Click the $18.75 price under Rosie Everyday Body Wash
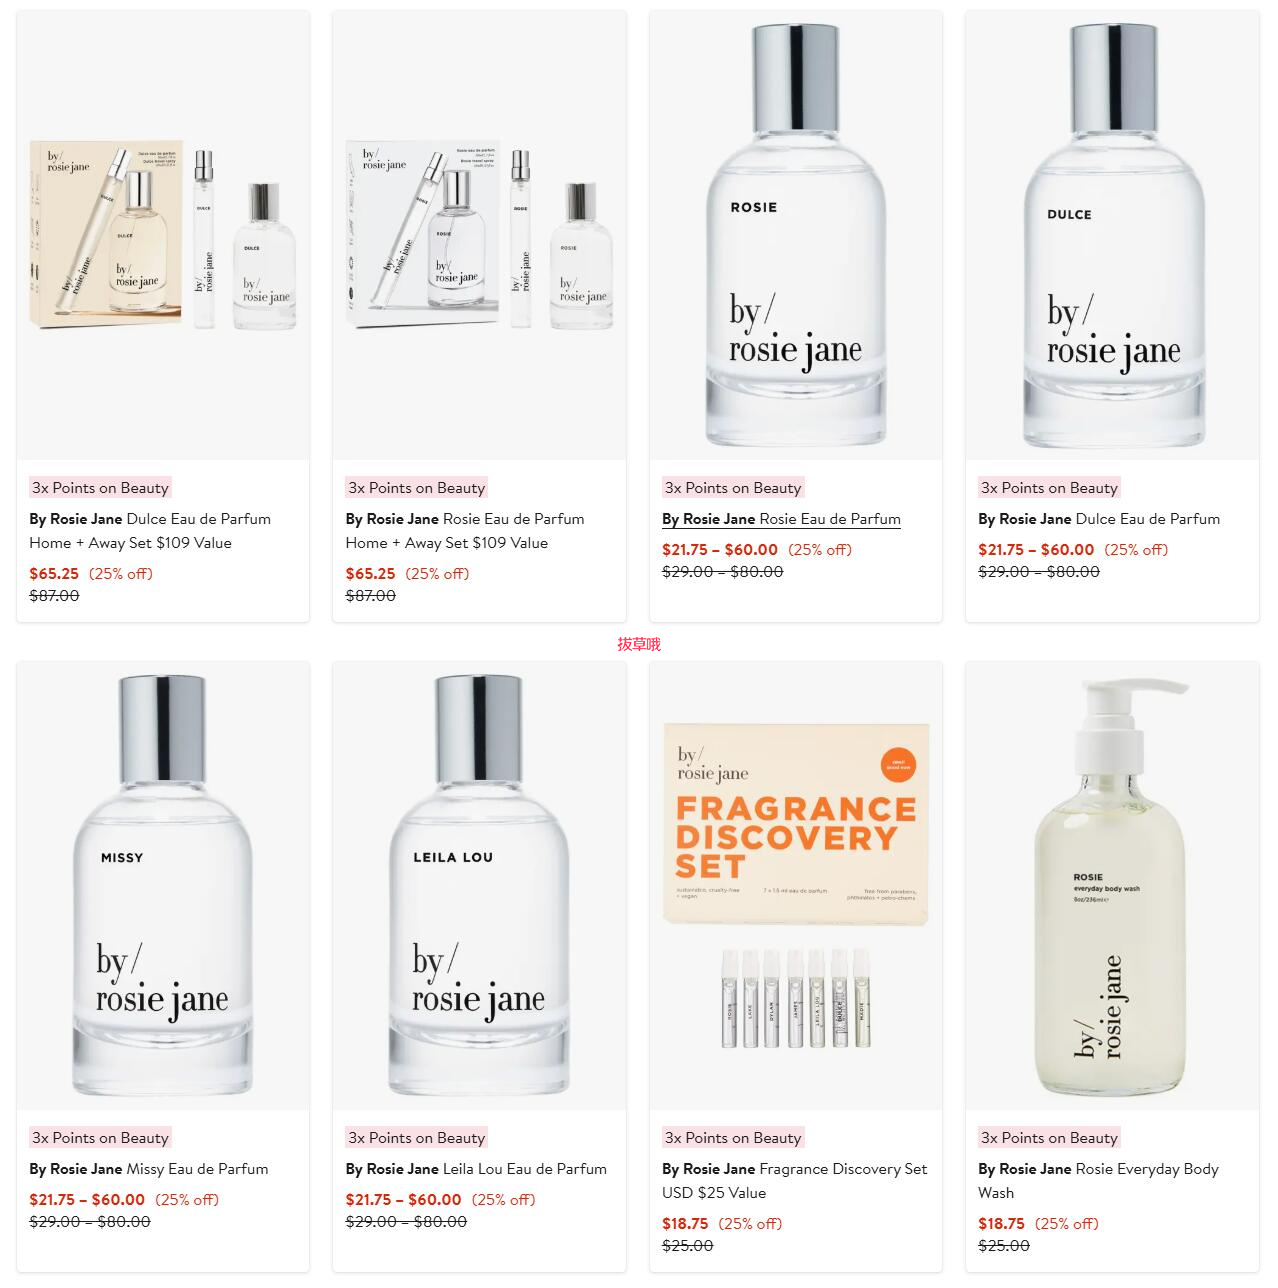Screen dimensions: 1278x1288 pyautogui.click(x=1001, y=1224)
